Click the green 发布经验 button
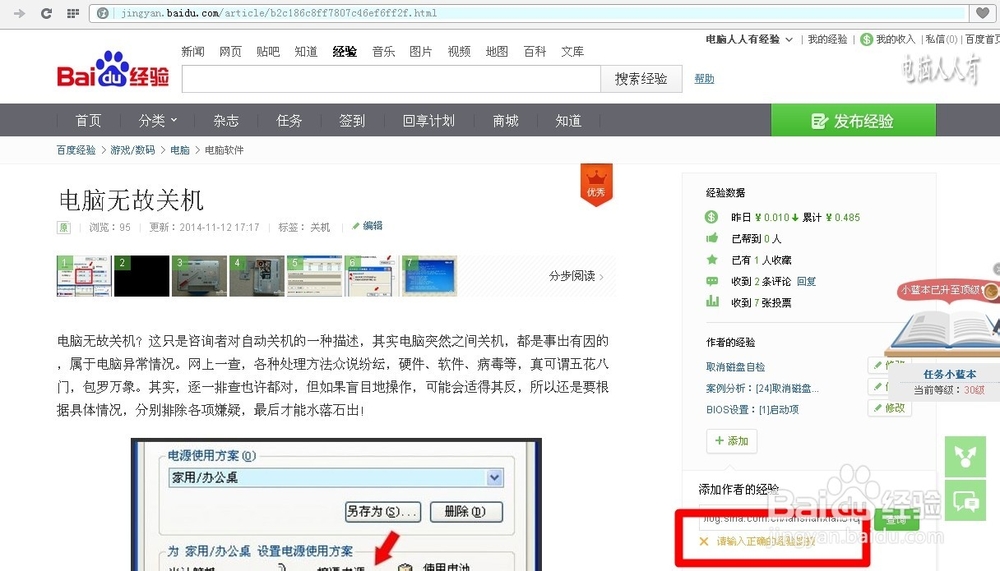1000x571 pixels. [853, 121]
